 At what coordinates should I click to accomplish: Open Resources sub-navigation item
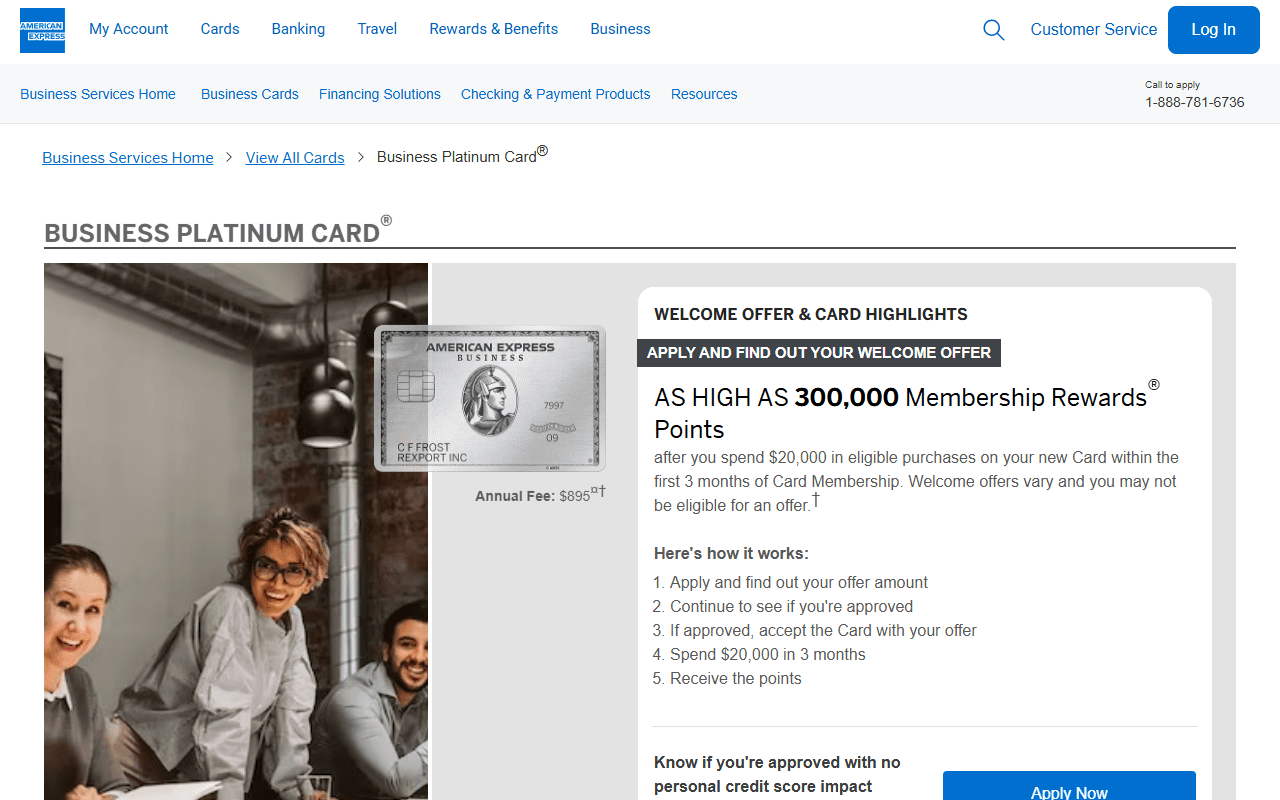click(704, 94)
